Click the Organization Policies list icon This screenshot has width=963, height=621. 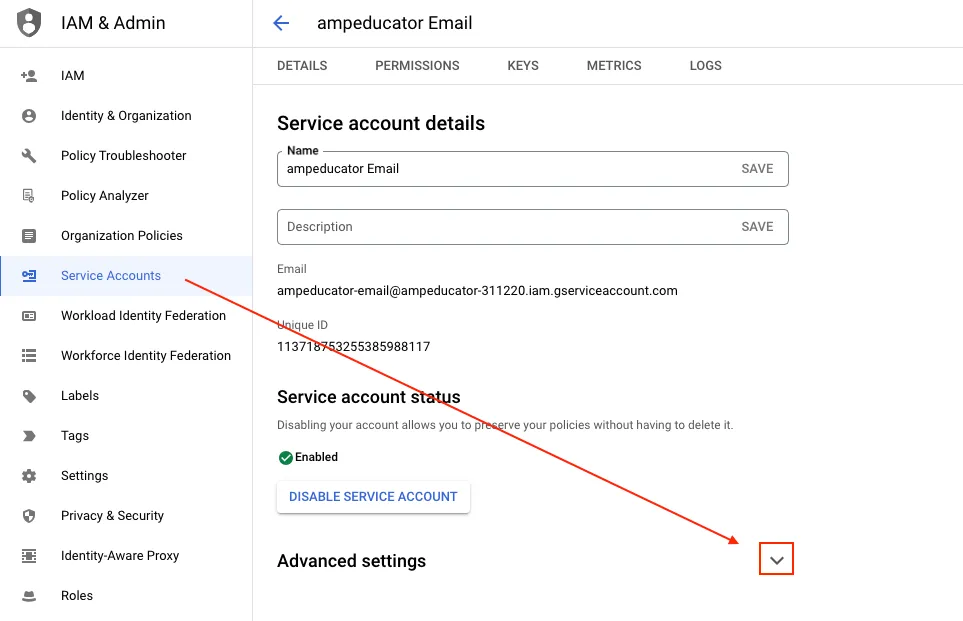coord(29,236)
